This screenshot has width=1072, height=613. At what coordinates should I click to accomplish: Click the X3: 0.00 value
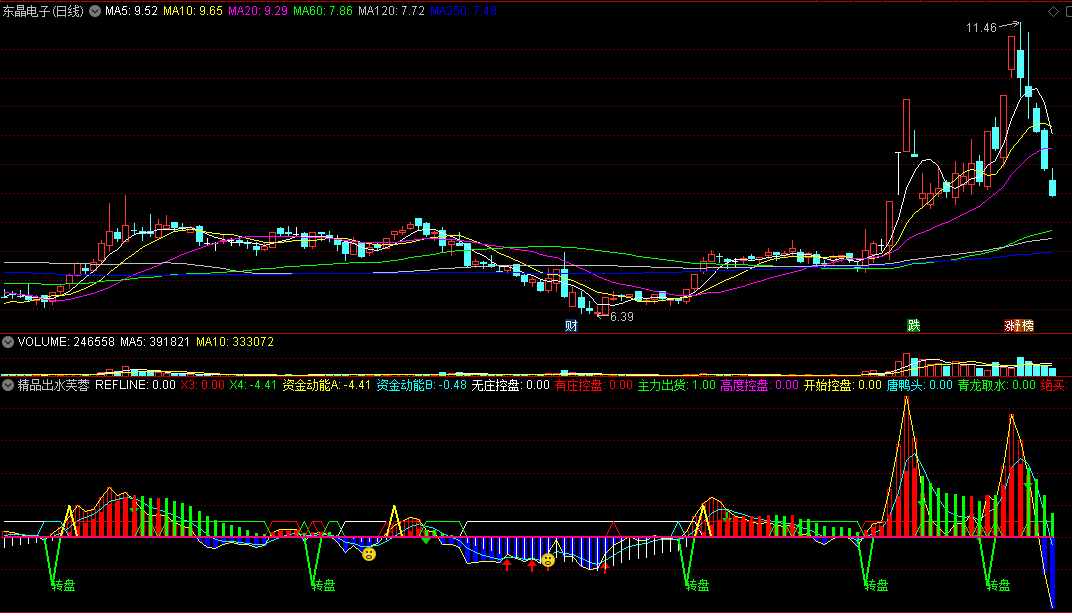click(202, 385)
